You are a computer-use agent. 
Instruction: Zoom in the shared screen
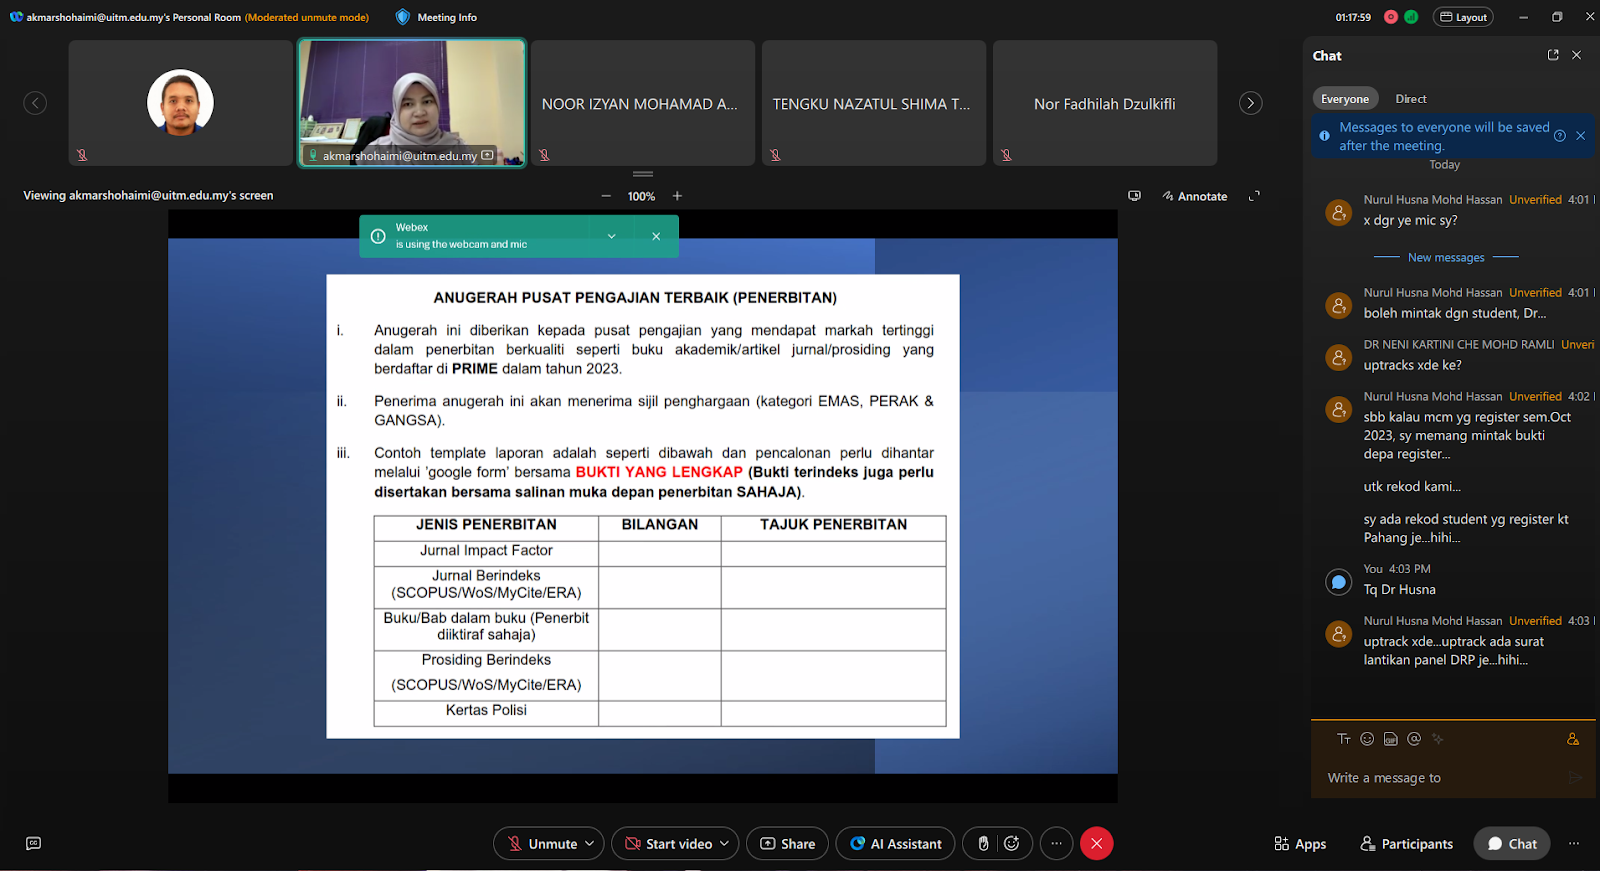pyautogui.click(x=677, y=196)
